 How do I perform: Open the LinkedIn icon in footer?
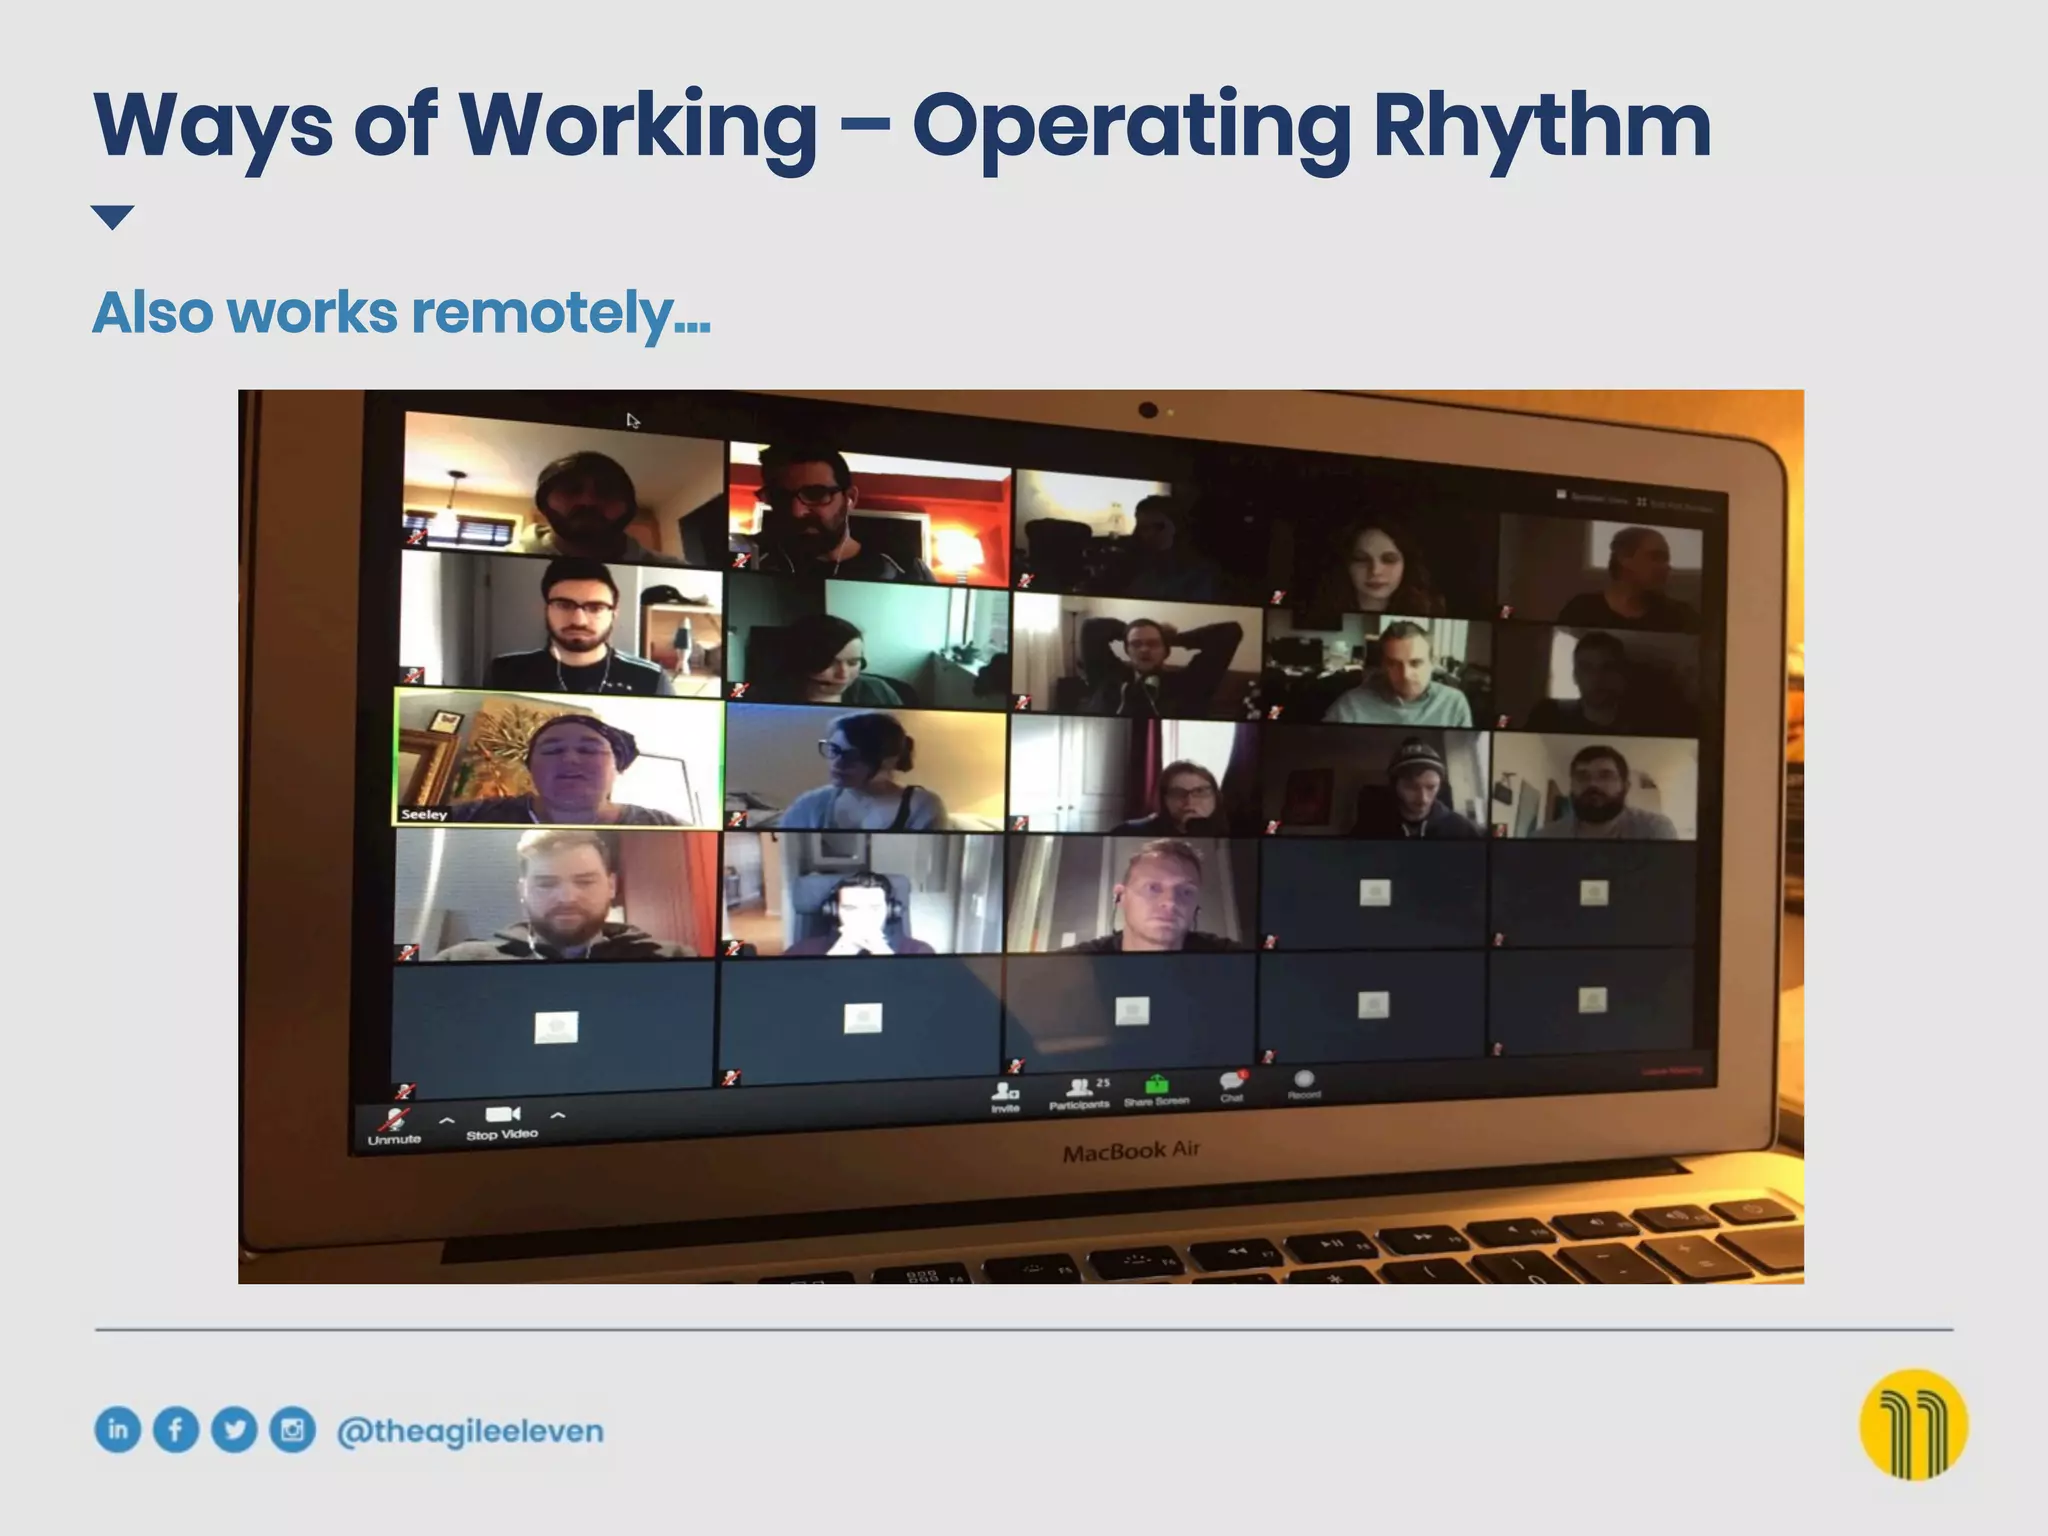click(118, 1429)
